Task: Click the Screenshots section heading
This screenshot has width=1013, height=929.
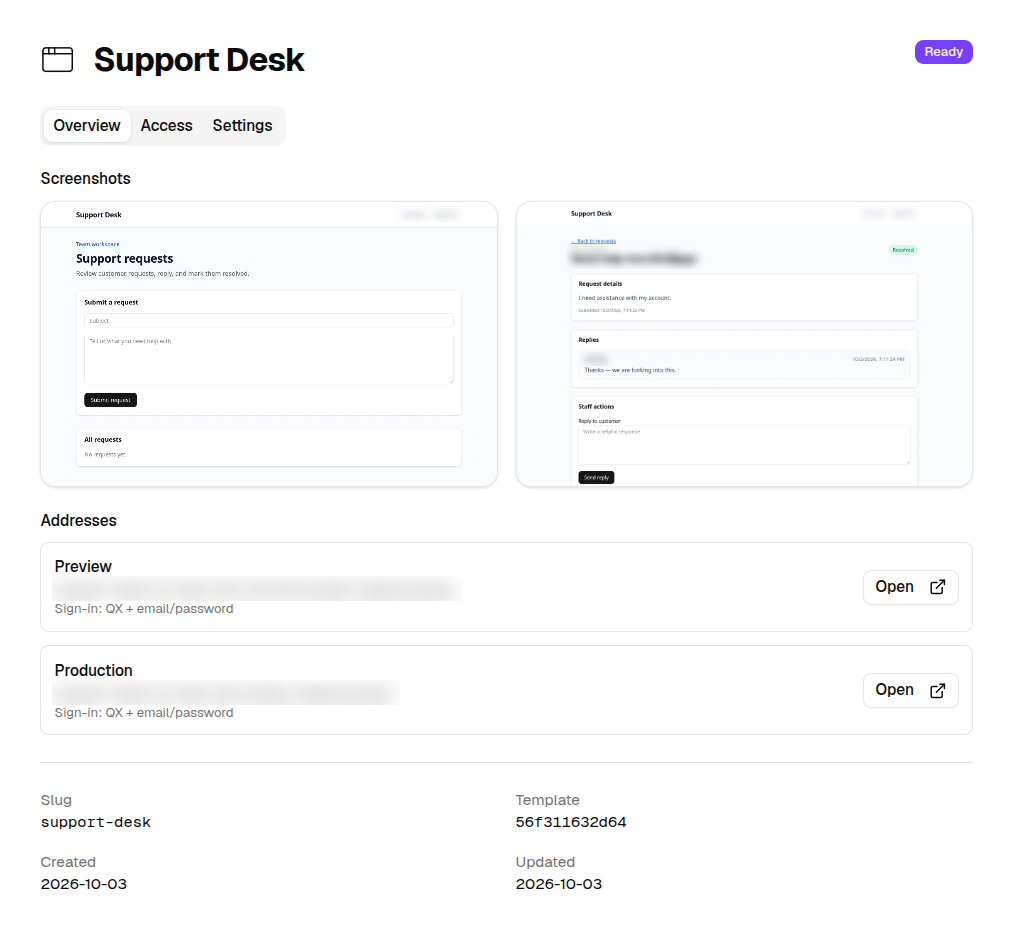Action: pyautogui.click(x=85, y=178)
